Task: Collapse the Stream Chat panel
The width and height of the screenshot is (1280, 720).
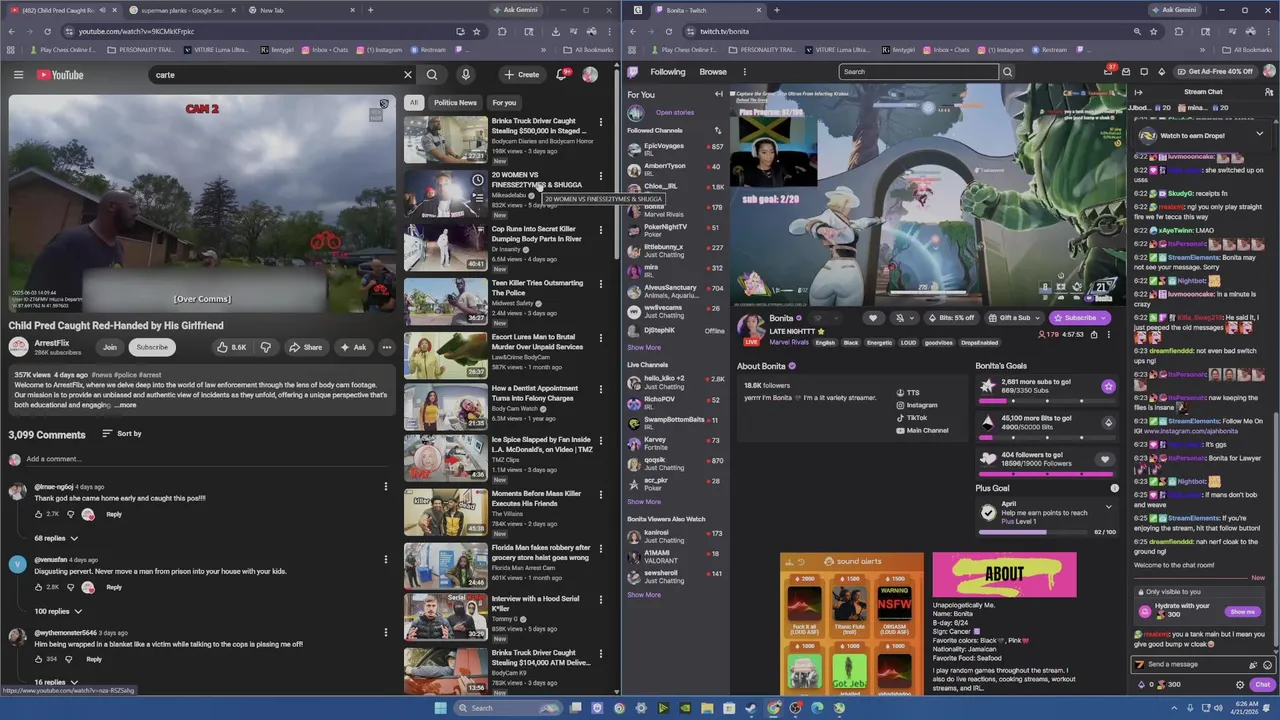Action: (1138, 92)
